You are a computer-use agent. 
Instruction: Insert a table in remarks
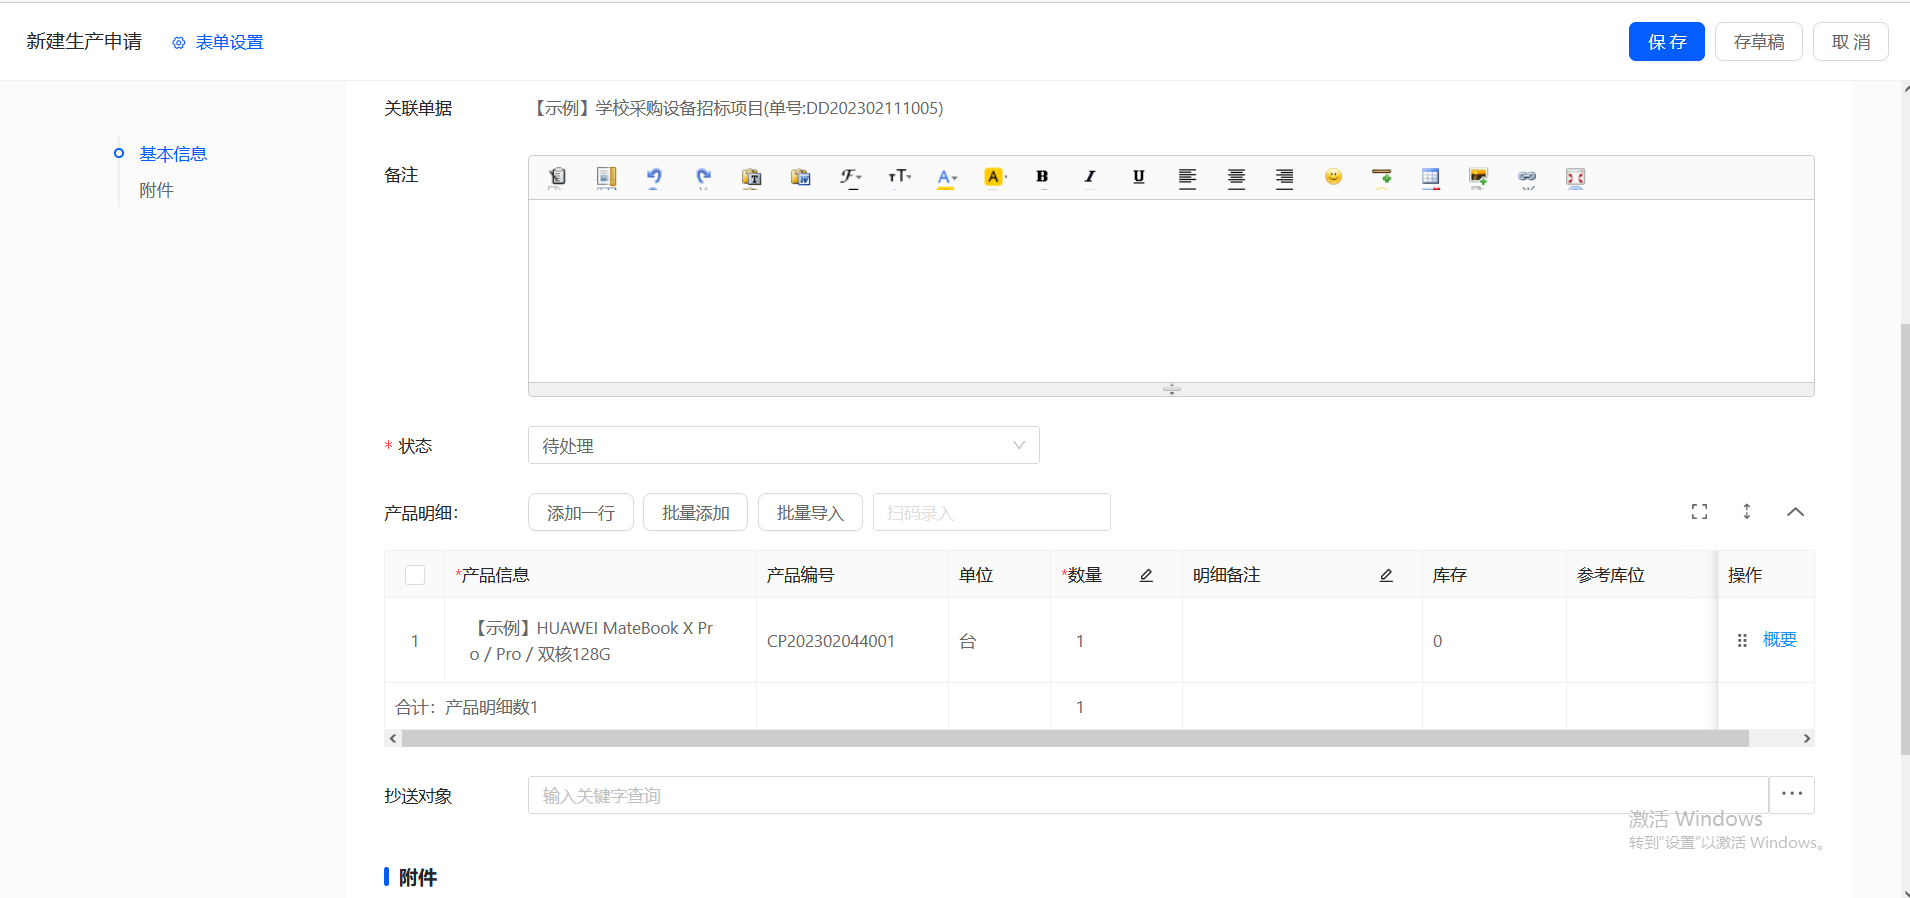1430,177
